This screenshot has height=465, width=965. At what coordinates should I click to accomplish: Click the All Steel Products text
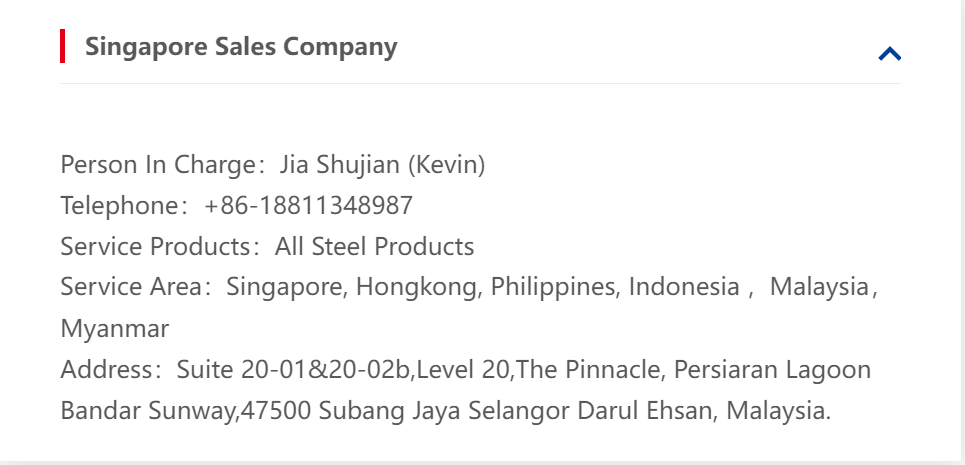374,246
